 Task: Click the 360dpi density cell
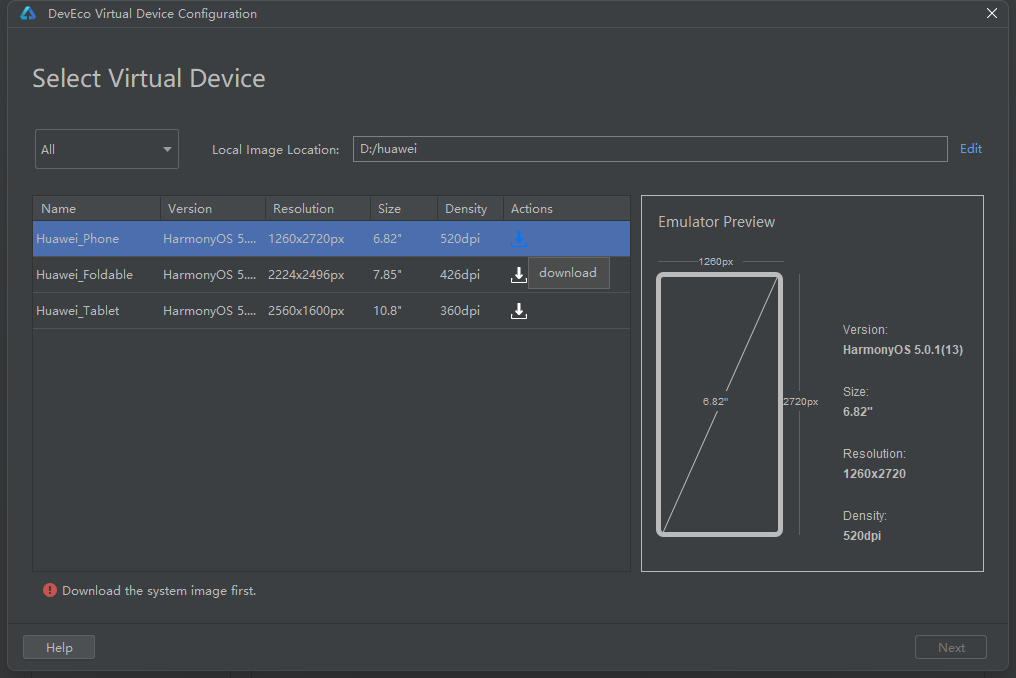tap(460, 311)
